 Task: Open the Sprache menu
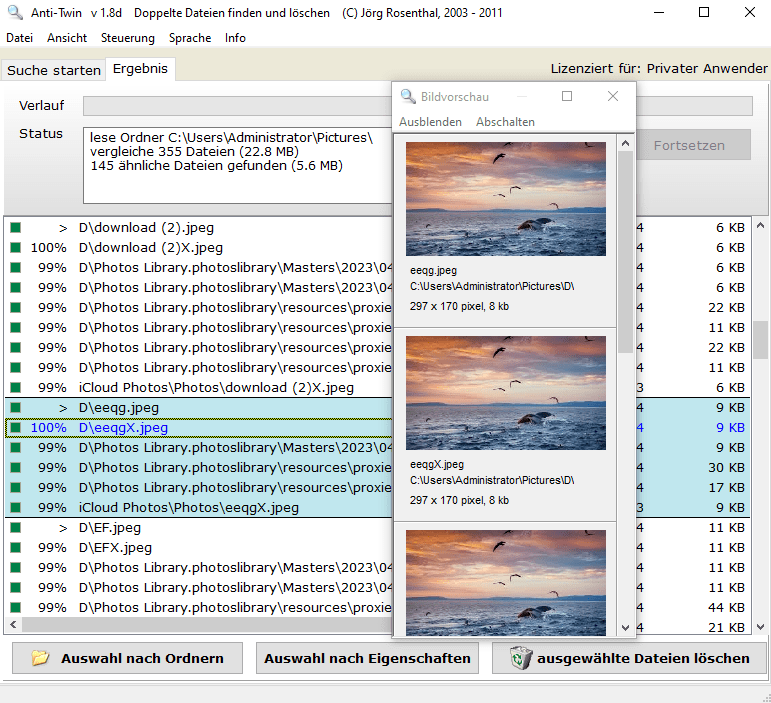pos(190,38)
